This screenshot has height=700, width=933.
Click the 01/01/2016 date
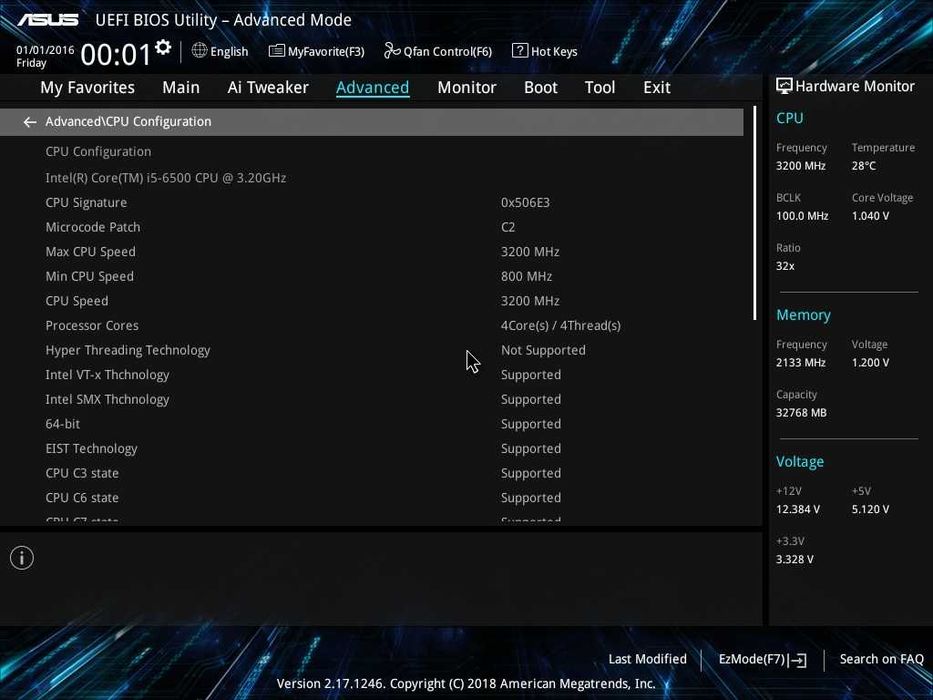click(45, 50)
